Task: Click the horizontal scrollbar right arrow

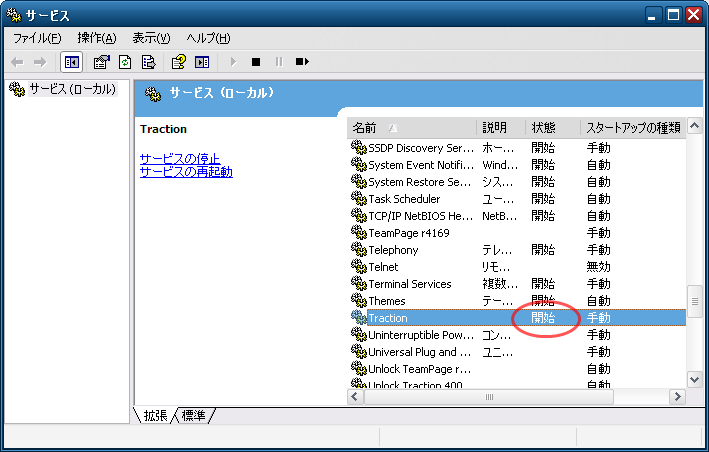Action: click(x=677, y=397)
